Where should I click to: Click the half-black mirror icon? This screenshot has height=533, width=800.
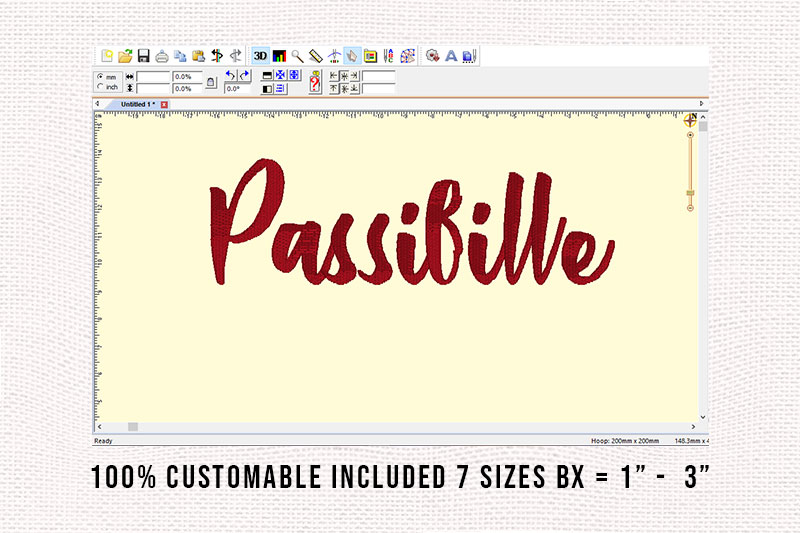click(x=267, y=89)
